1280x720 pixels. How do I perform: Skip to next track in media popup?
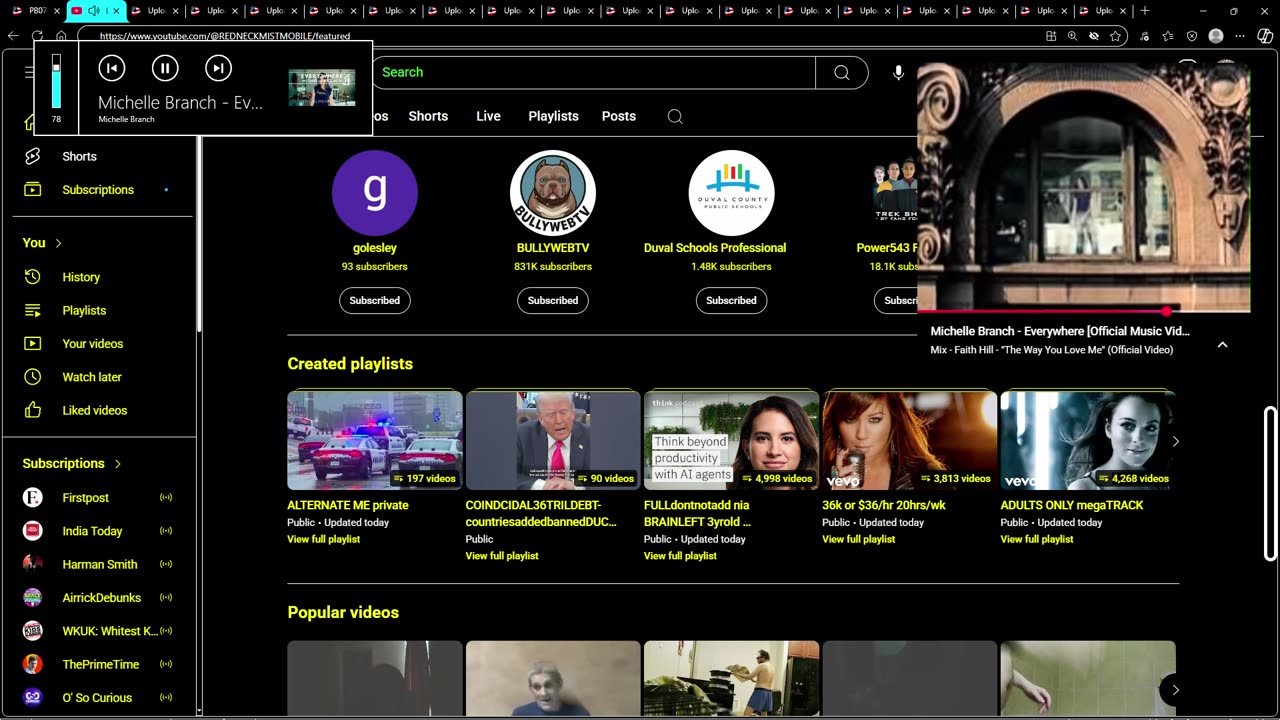coord(218,68)
